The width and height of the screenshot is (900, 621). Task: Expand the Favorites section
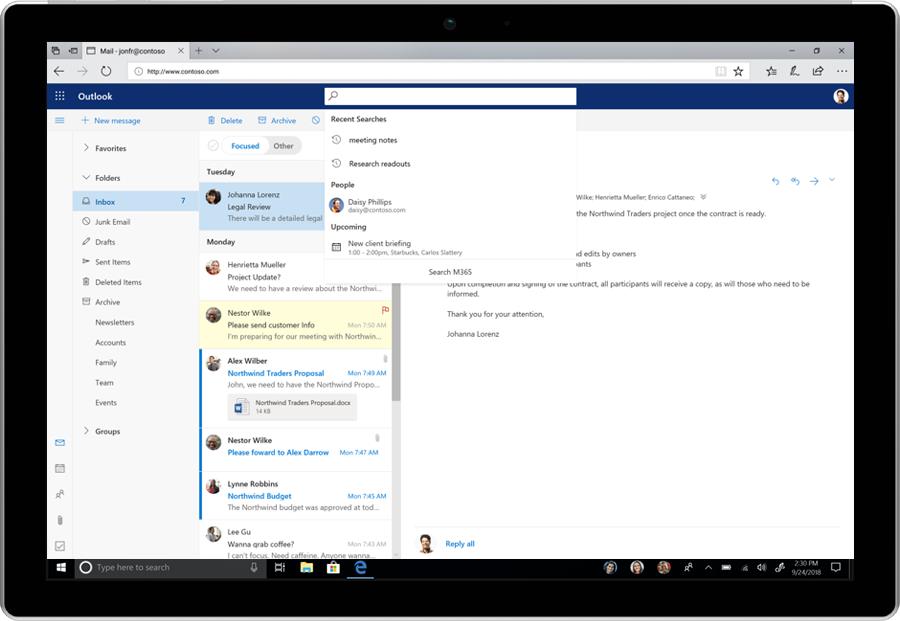point(86,148)
